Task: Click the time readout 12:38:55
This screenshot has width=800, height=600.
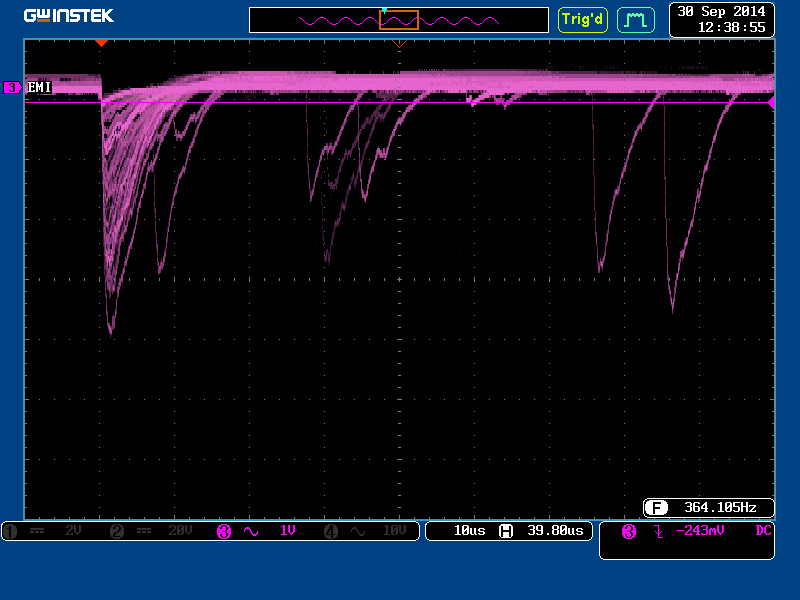Action: point(732,28)
